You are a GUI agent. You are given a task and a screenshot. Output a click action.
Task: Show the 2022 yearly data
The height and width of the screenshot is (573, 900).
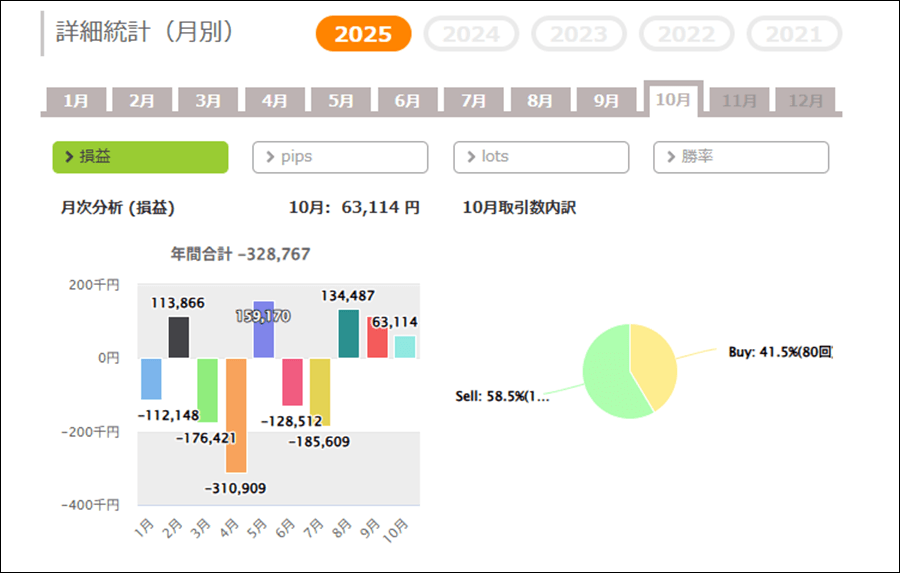click(x=686, y=34)
